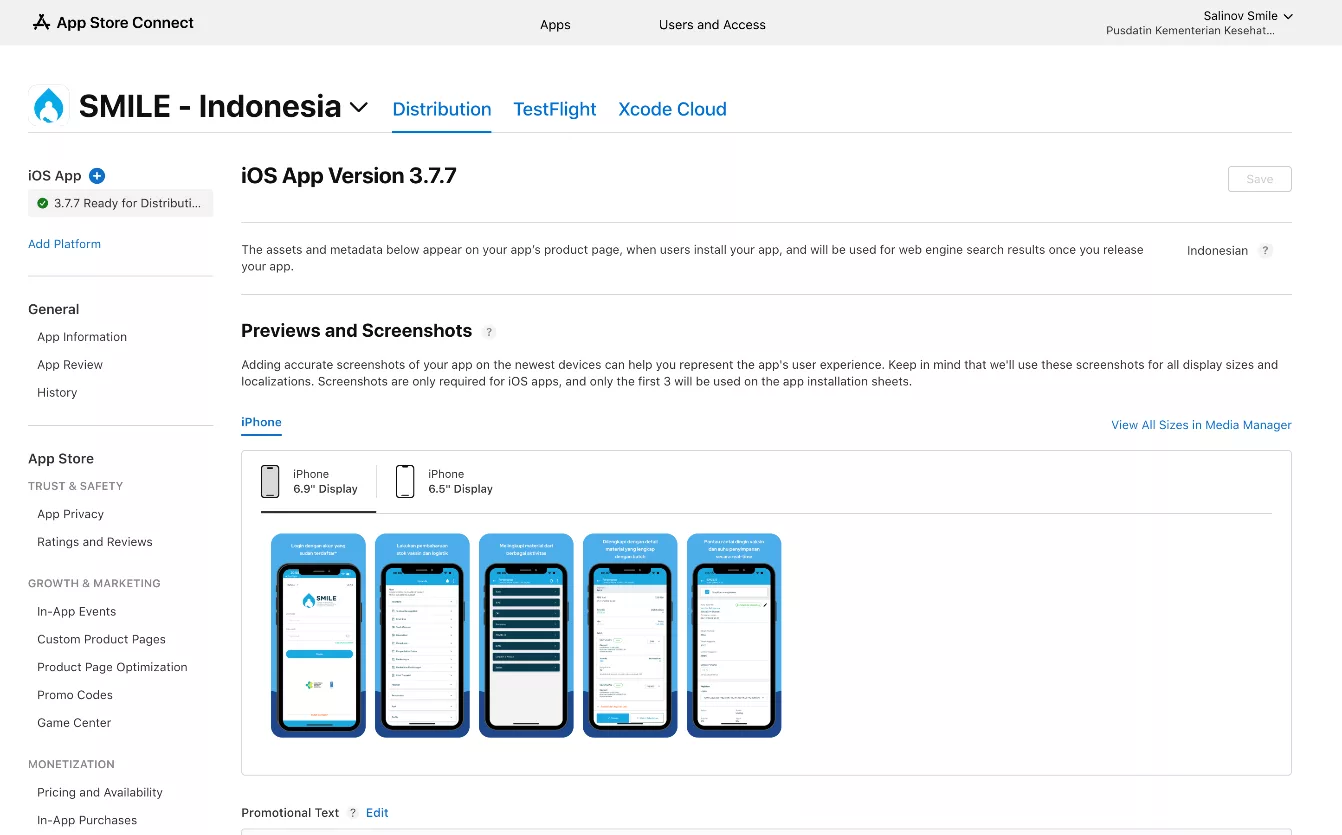Screen dimensions: 1342x835
Task: Click help icon next to Promotional Text
Action: coord(353,813)
